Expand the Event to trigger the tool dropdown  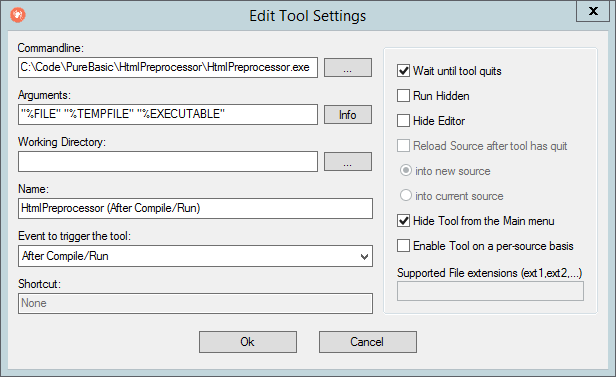[x=195, y=256]
